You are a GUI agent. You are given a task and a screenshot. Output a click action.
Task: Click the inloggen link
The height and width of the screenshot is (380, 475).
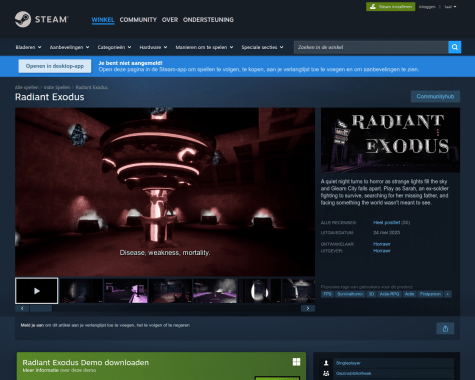pyautogui.click(x=427, y=7)
